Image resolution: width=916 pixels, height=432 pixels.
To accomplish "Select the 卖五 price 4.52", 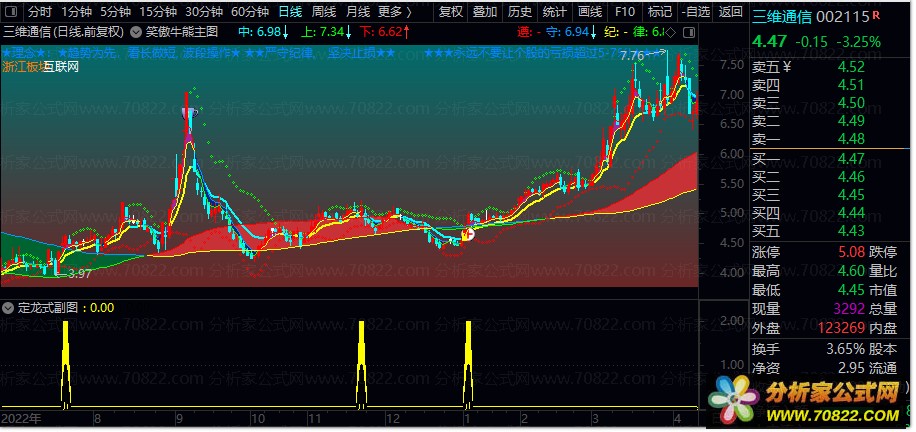I will [850, 67].
